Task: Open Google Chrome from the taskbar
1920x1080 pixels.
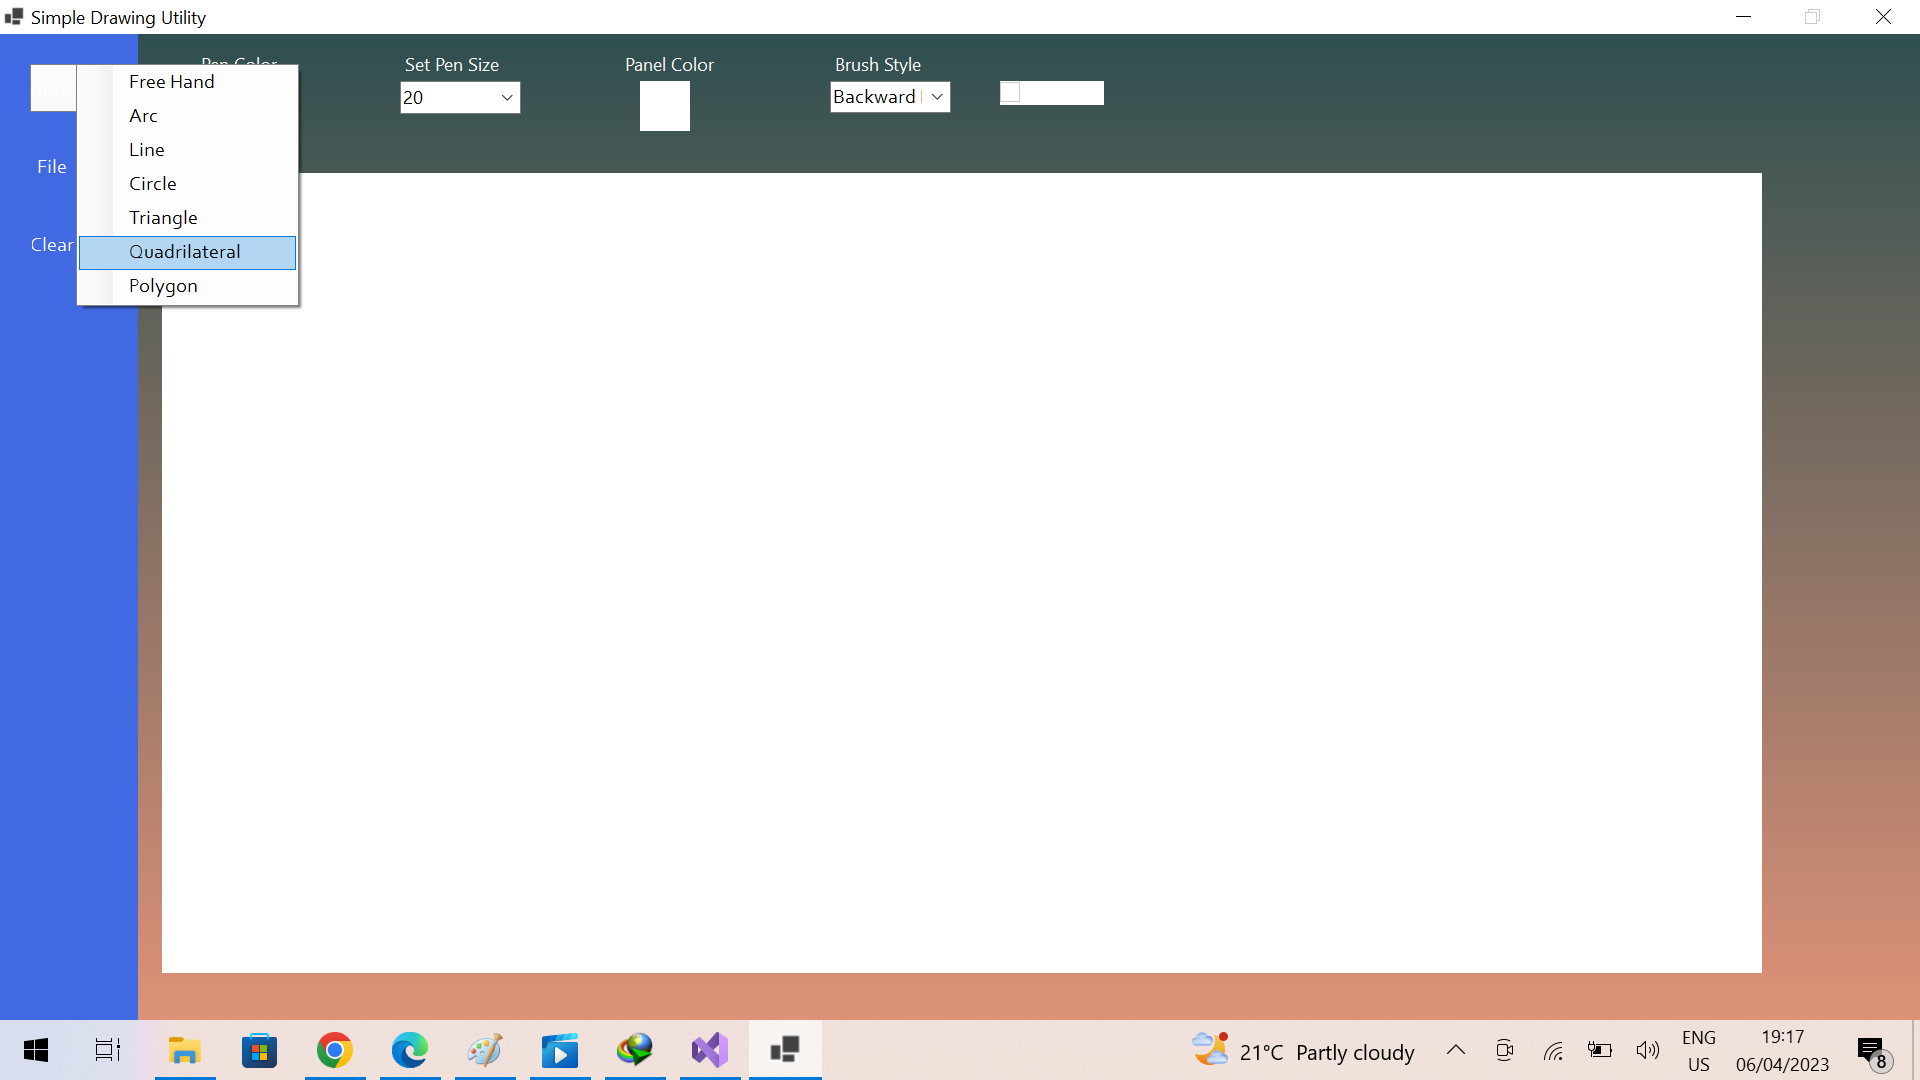Action: (335, 1050)
